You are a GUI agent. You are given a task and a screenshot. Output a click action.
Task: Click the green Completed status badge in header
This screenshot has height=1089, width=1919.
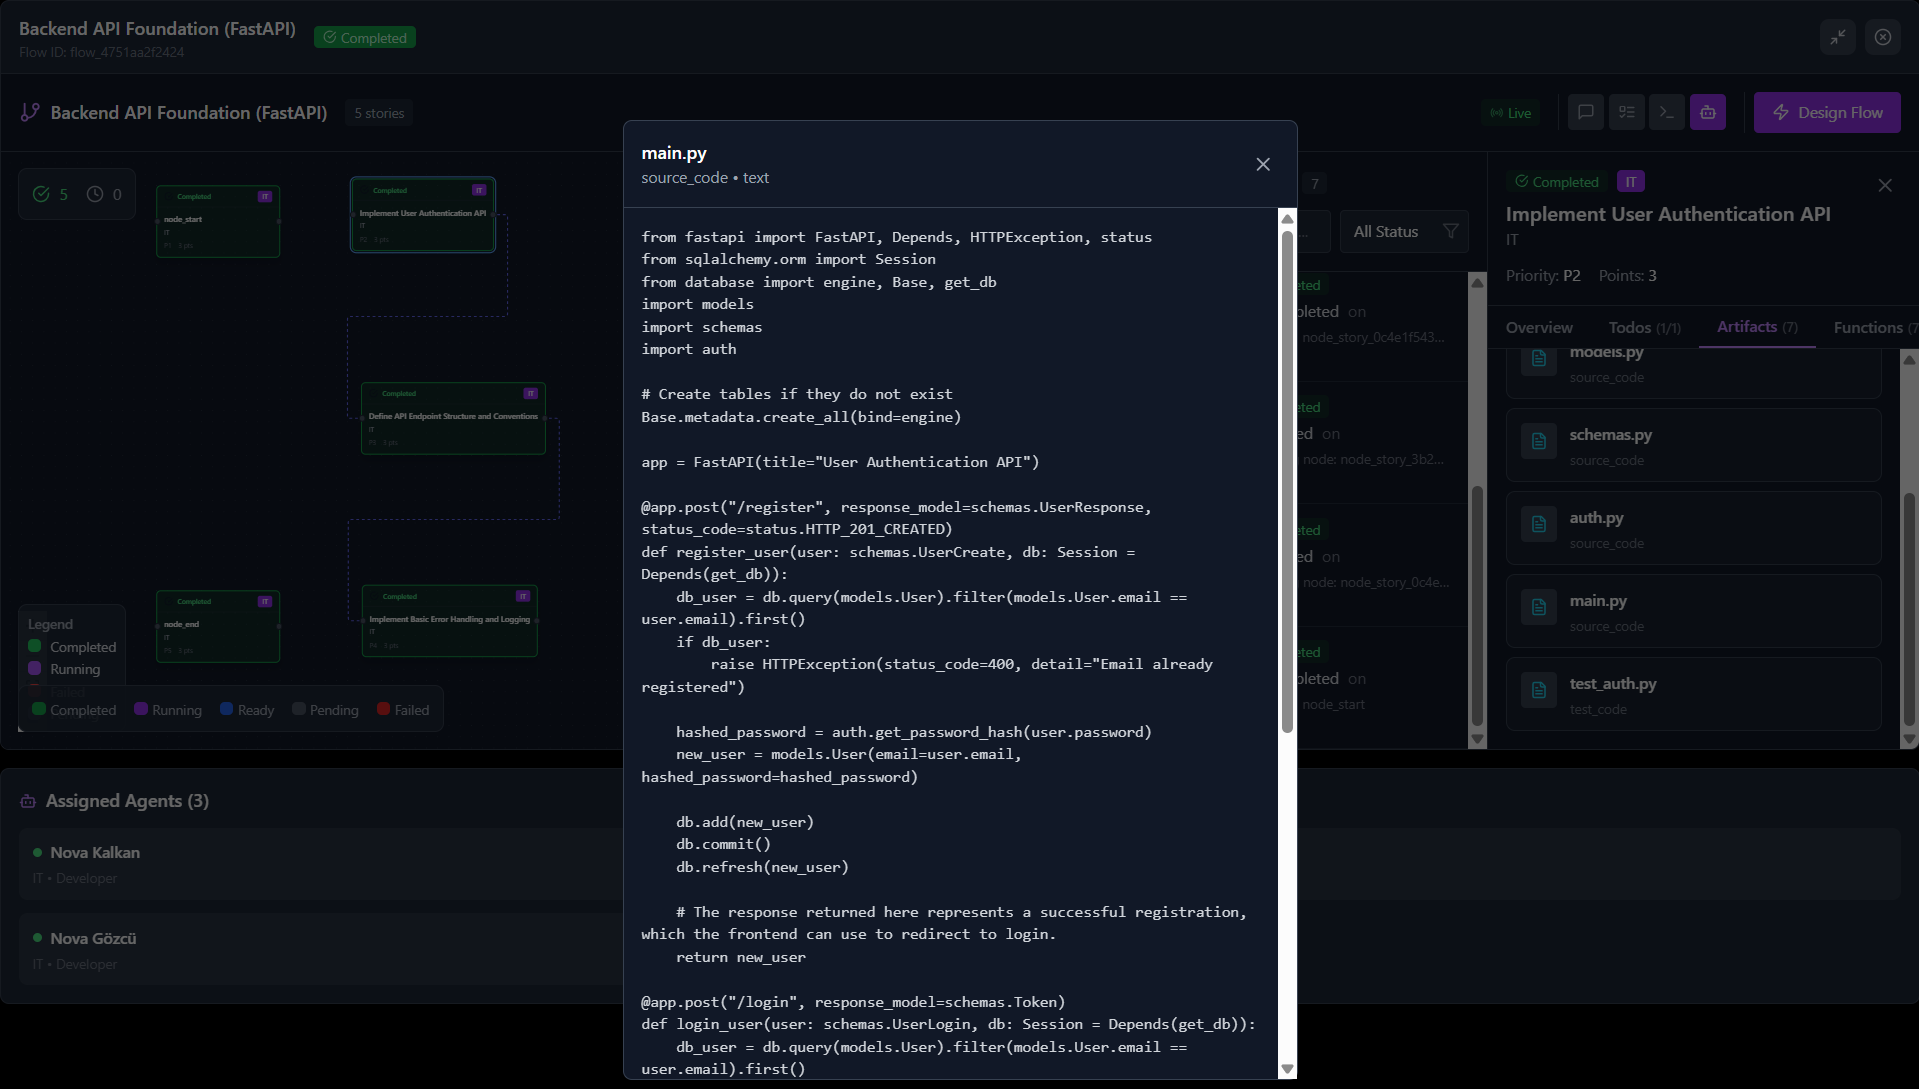click(365, 37)
